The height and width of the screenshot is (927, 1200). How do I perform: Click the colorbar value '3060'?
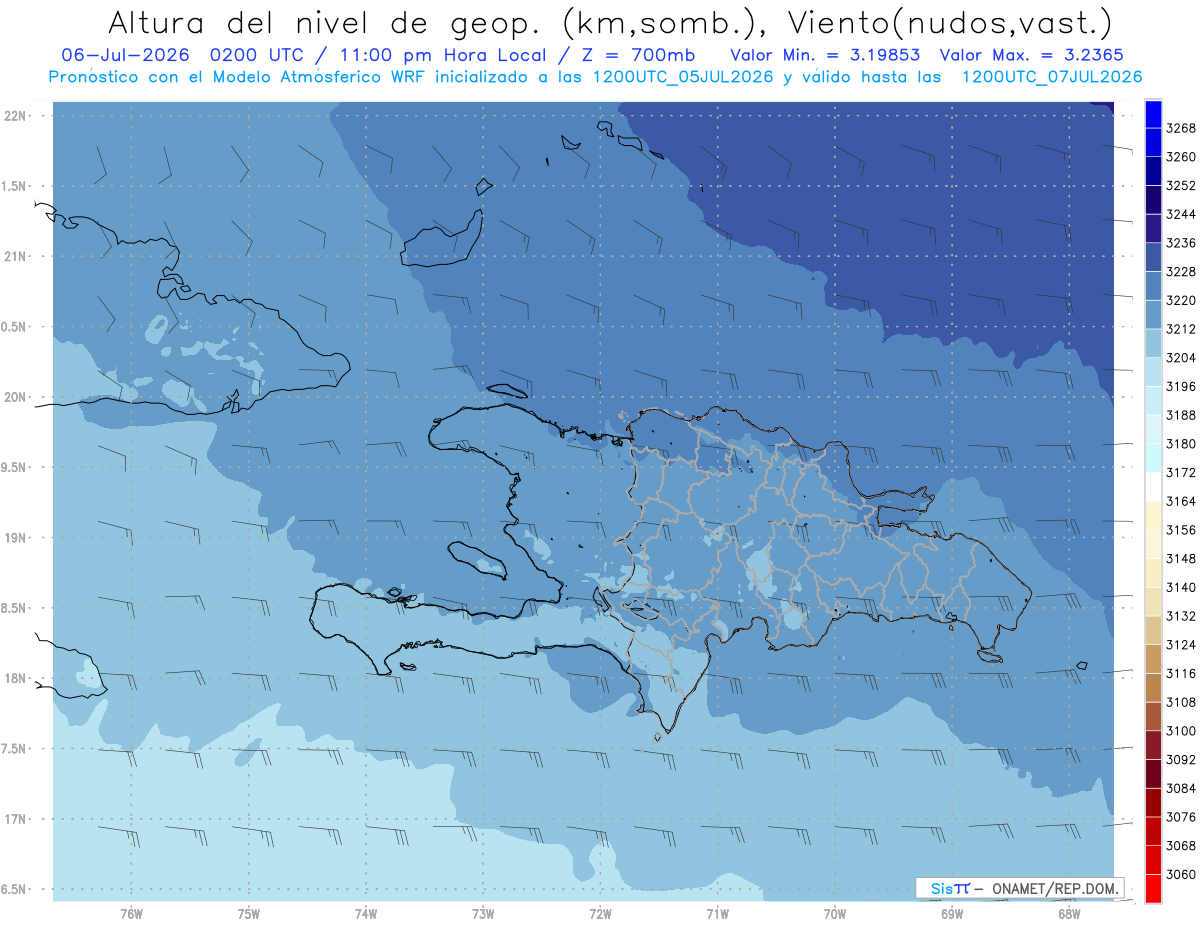1181,874
